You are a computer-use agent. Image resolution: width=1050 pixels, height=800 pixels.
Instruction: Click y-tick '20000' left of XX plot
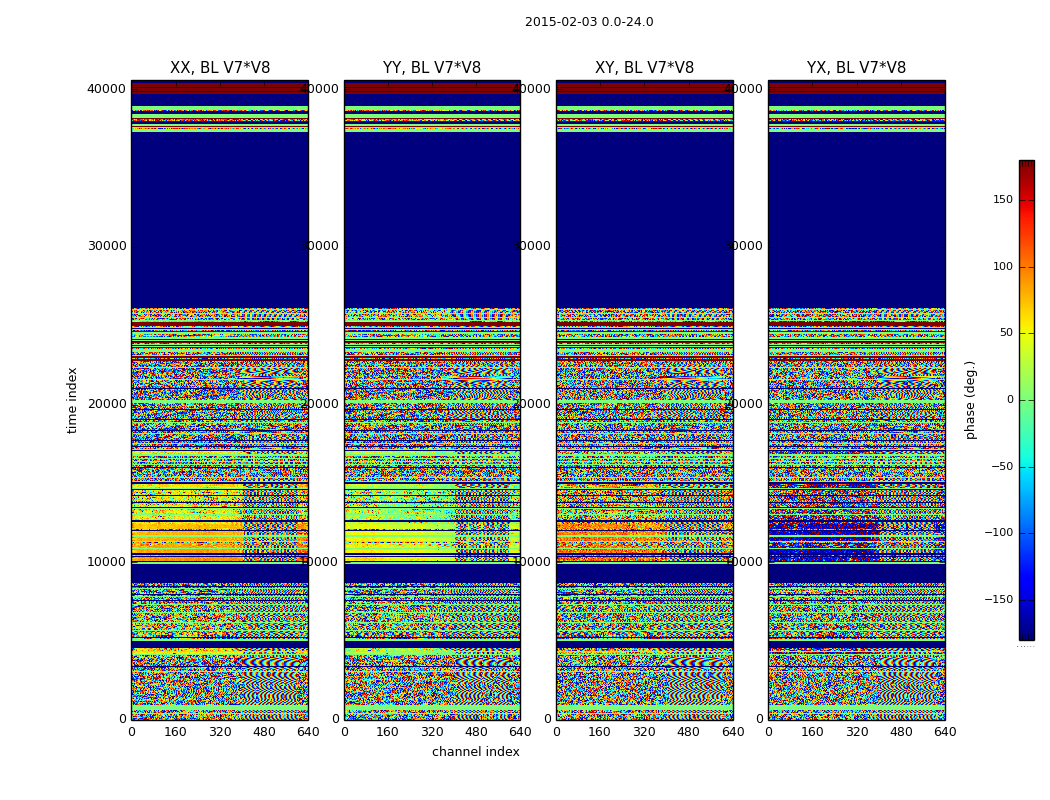point(106,404)
